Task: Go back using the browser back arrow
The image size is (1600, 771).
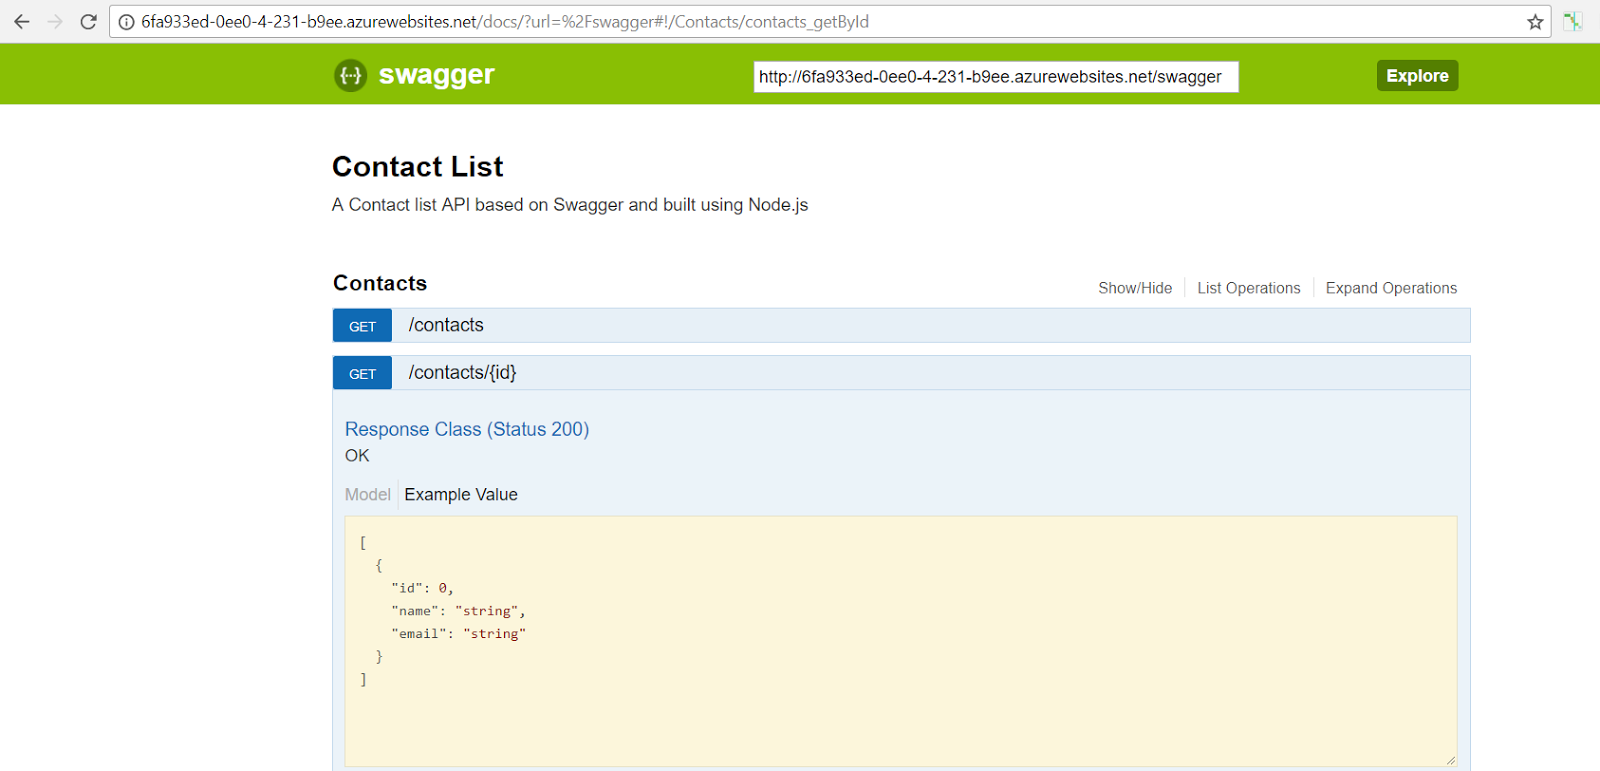Action: [22, 22]
